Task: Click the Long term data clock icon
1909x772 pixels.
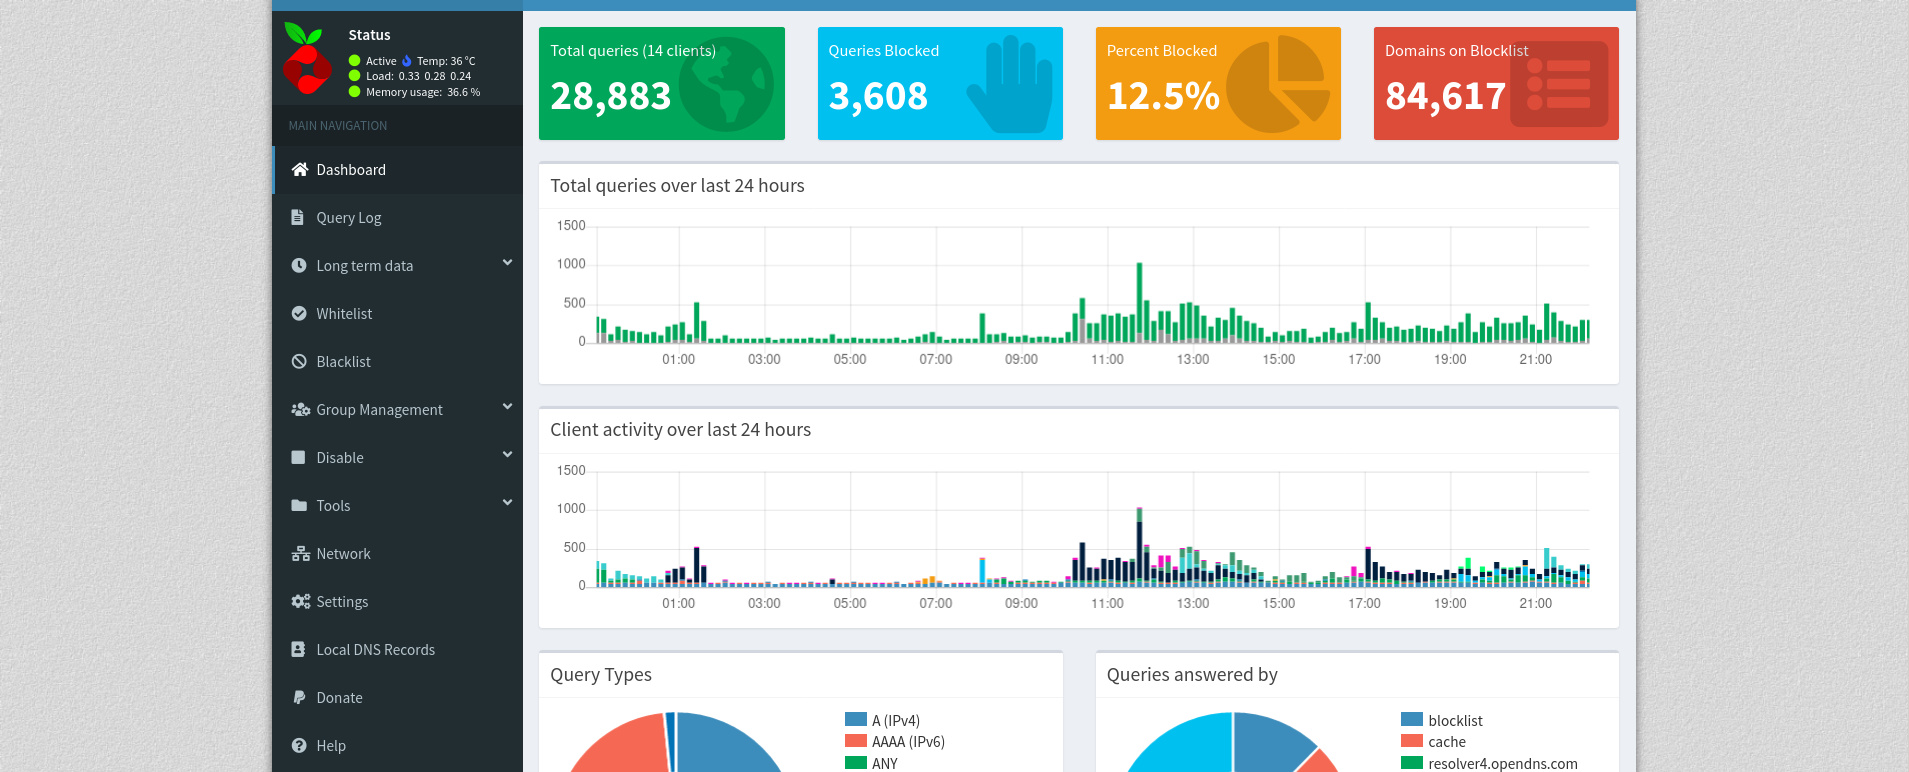Action: click(299, 265)
